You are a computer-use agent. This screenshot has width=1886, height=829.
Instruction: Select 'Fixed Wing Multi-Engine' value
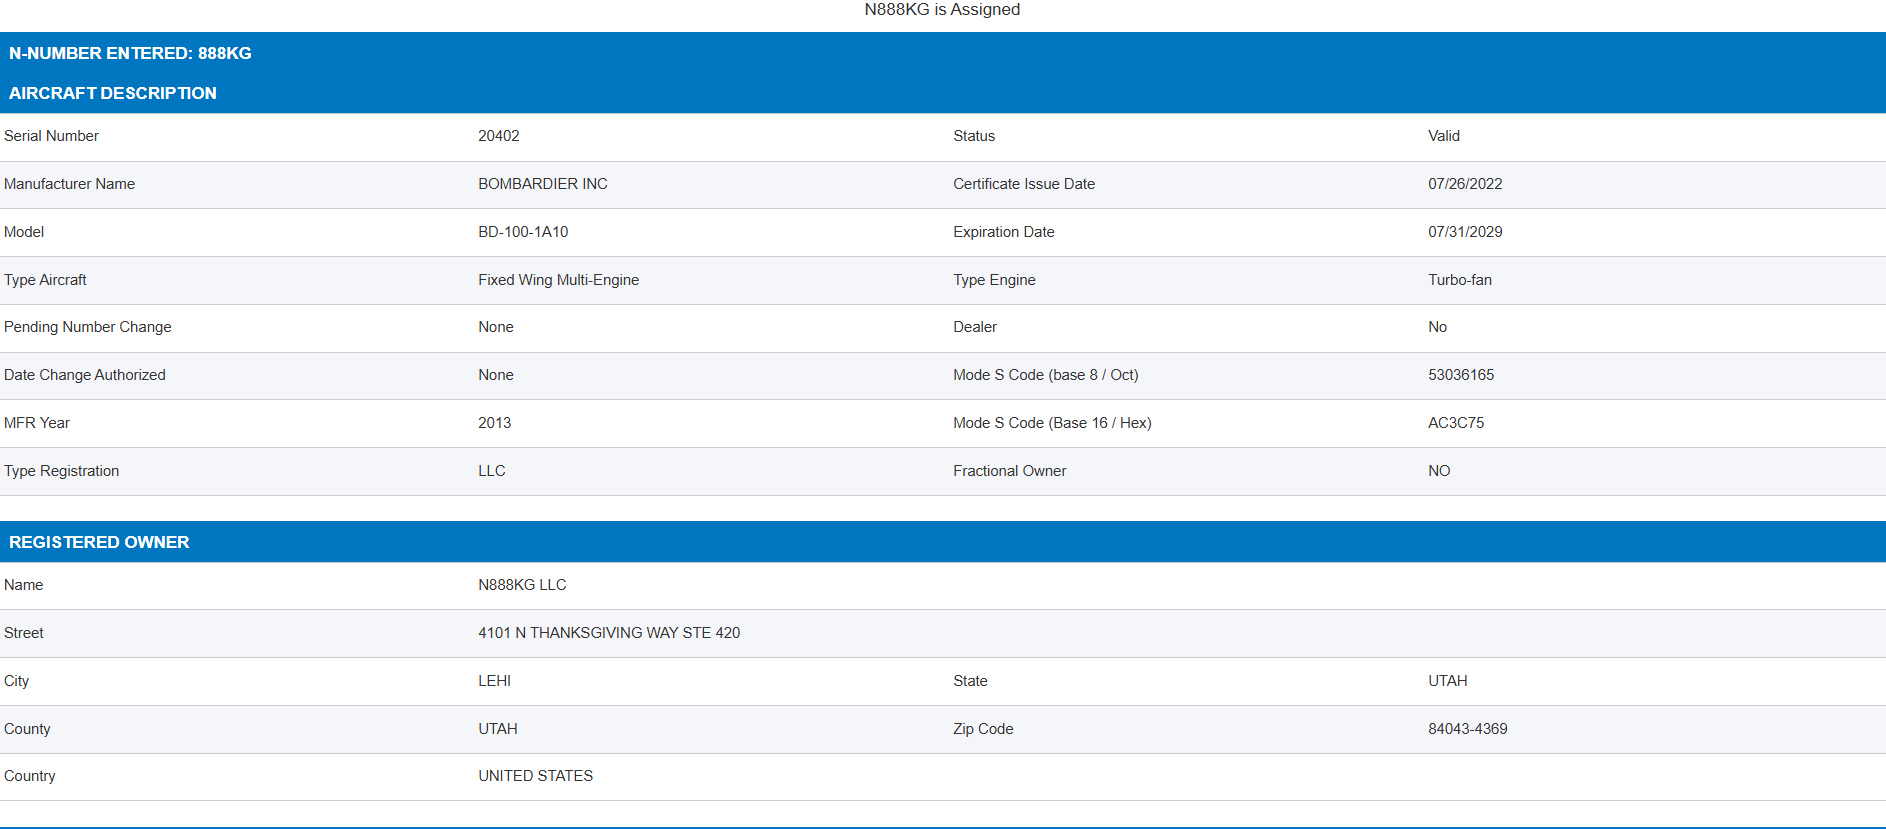click(x=559, y=280)
